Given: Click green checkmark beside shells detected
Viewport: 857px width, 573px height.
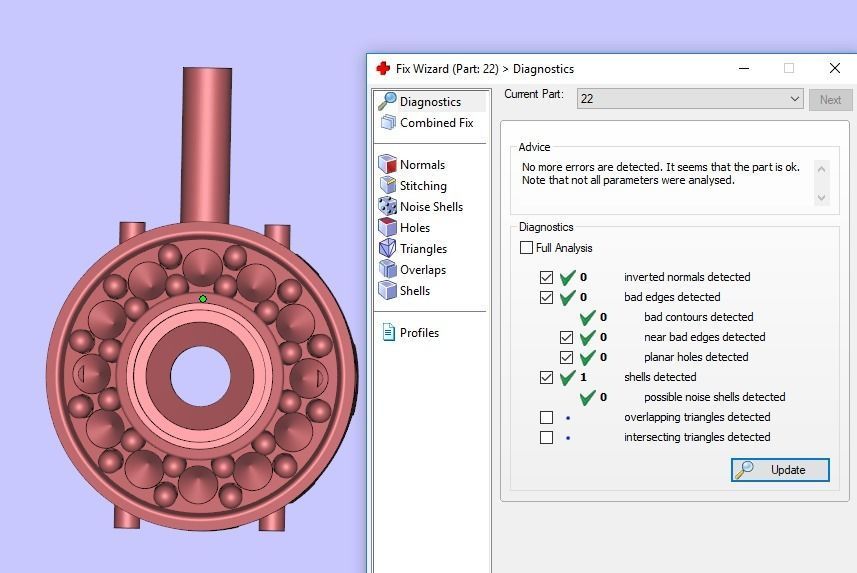Looking at the screenshot, I should (x=568, y=377).
